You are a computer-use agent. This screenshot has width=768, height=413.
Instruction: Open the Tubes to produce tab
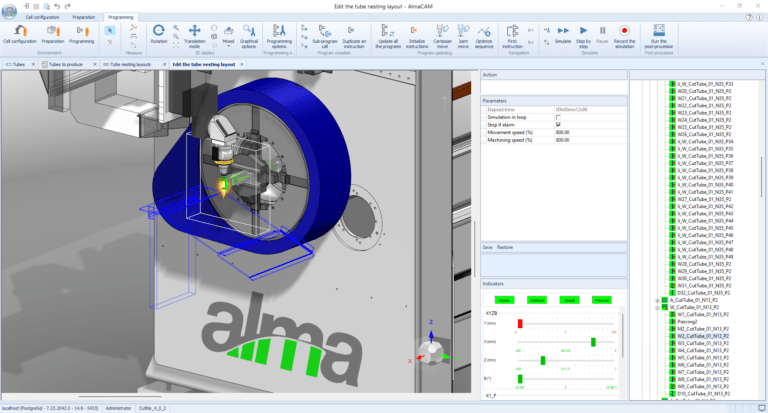coord(69,64)
